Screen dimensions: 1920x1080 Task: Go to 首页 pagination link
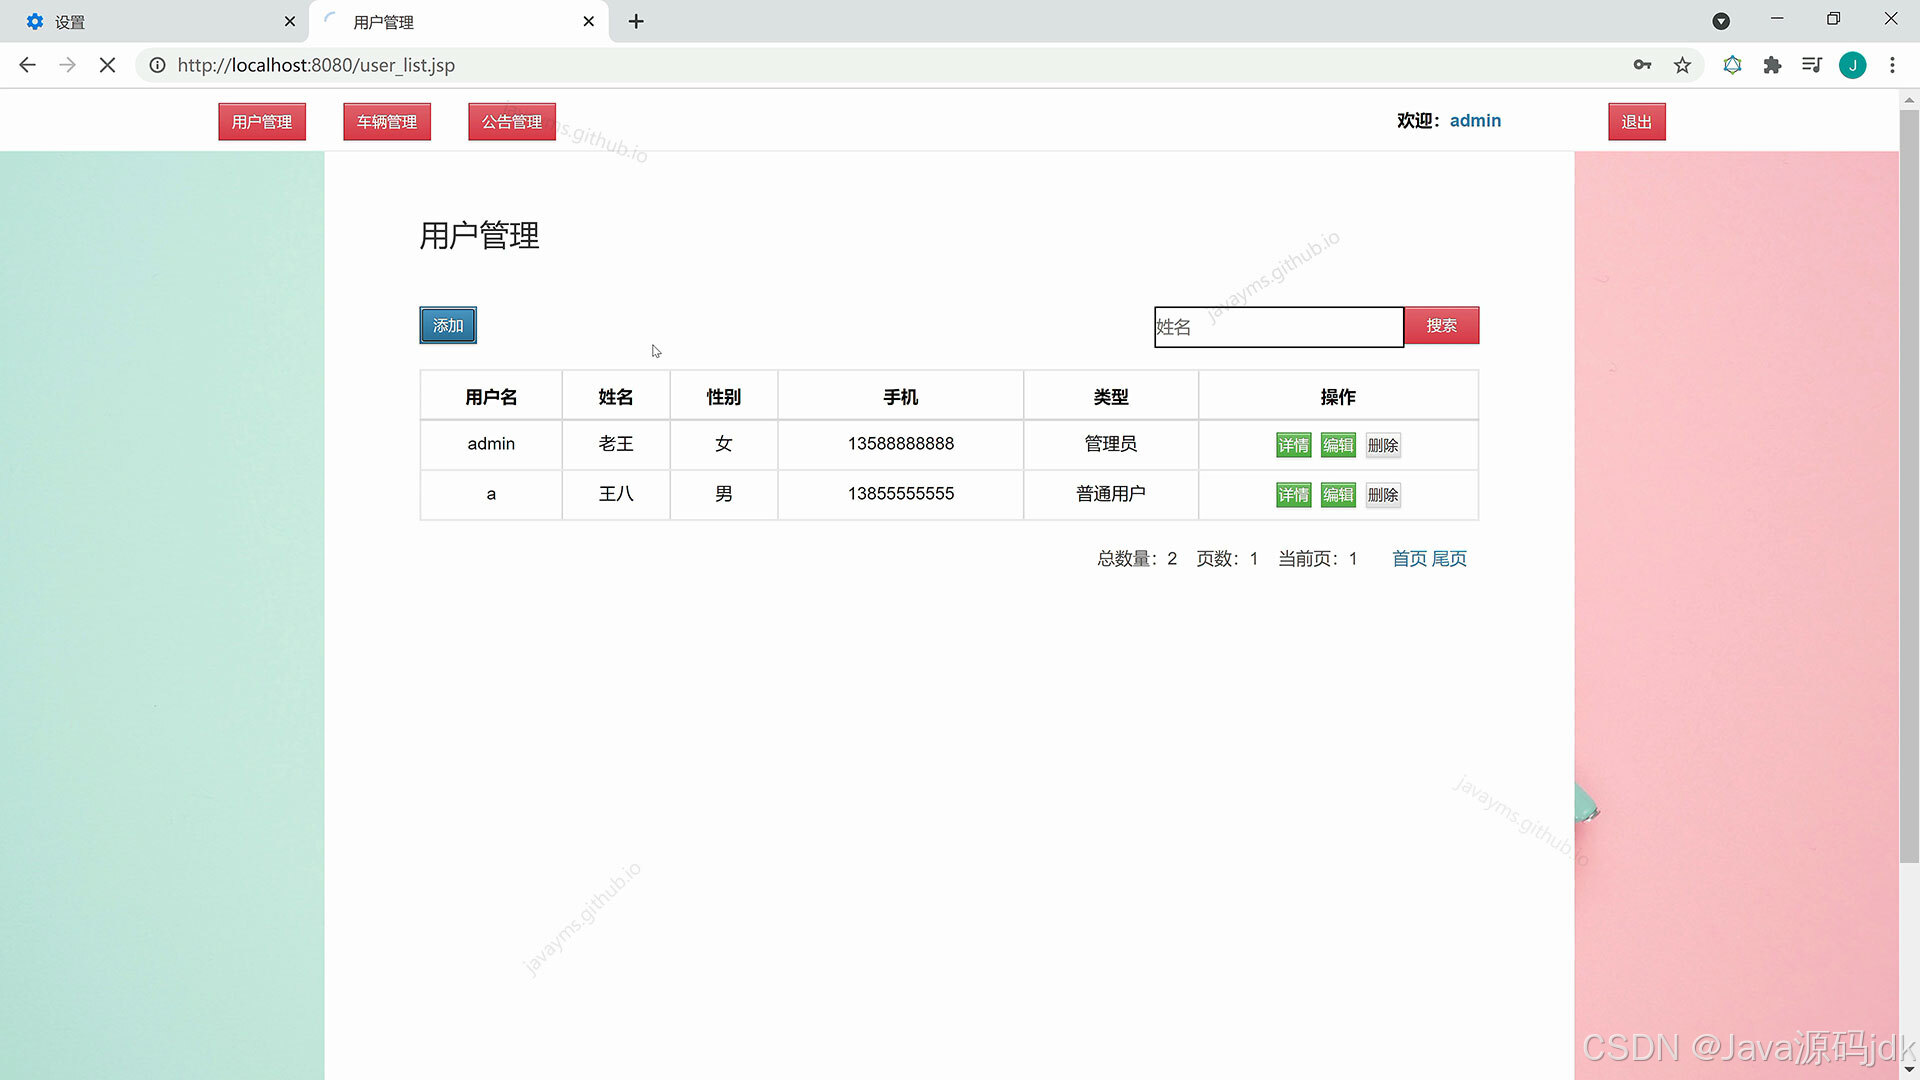[1409, 559]
